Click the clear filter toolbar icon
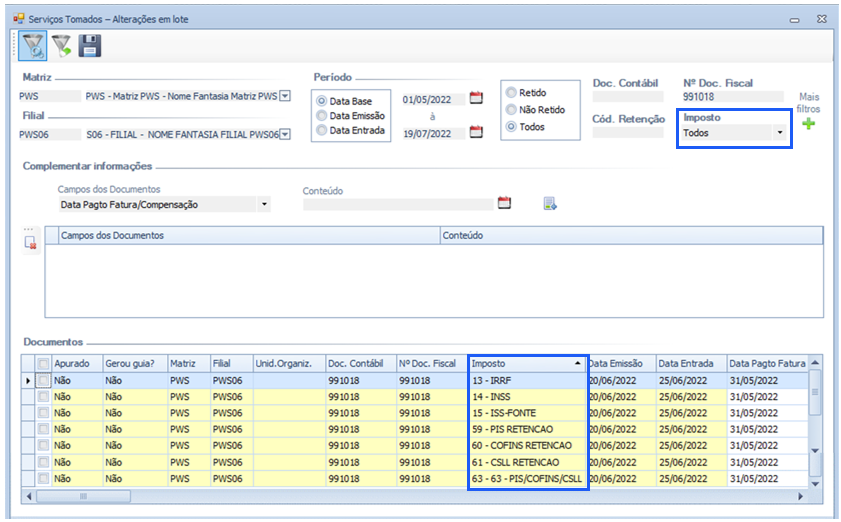841x522 pixels. pos(62,46)
